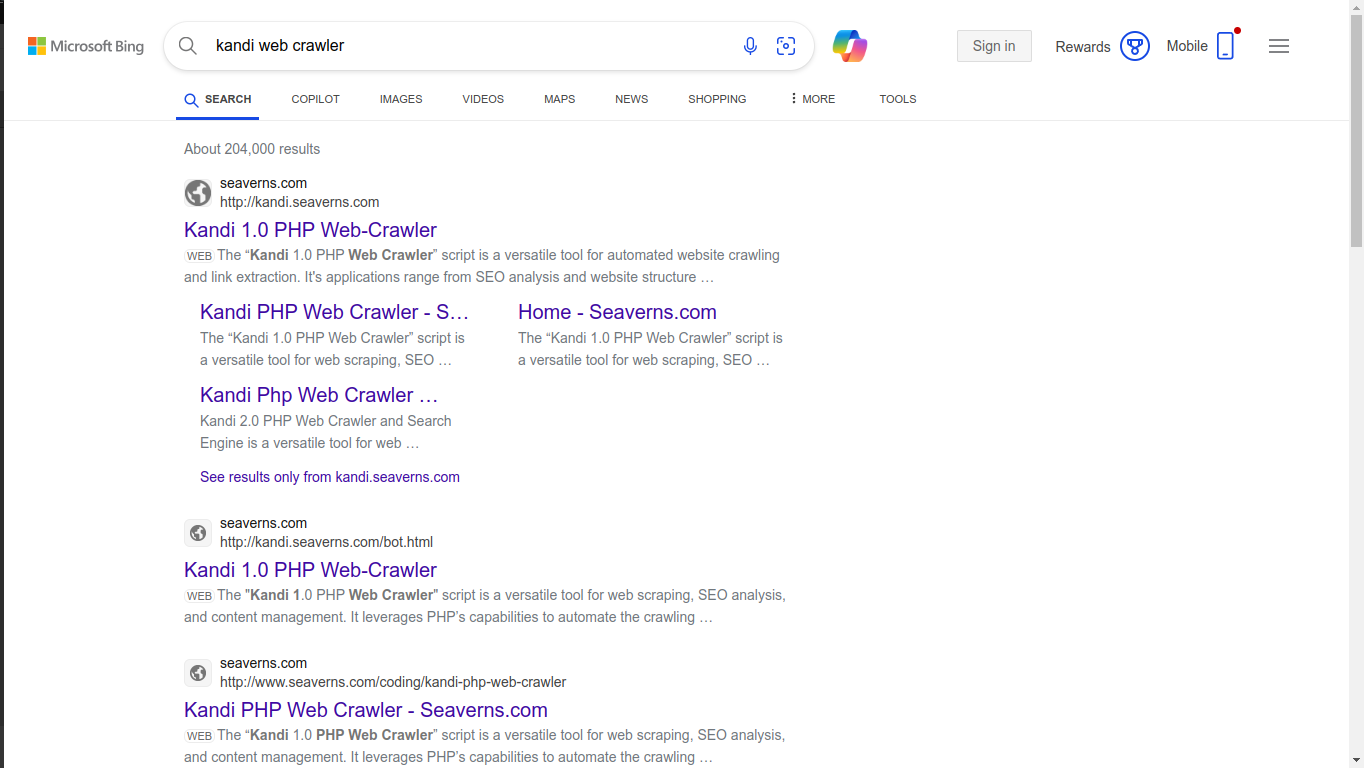Viewport: 1364px width, 768px height.
Task: Open Copilot via colorful logo icon
Action: click(850, 46)
